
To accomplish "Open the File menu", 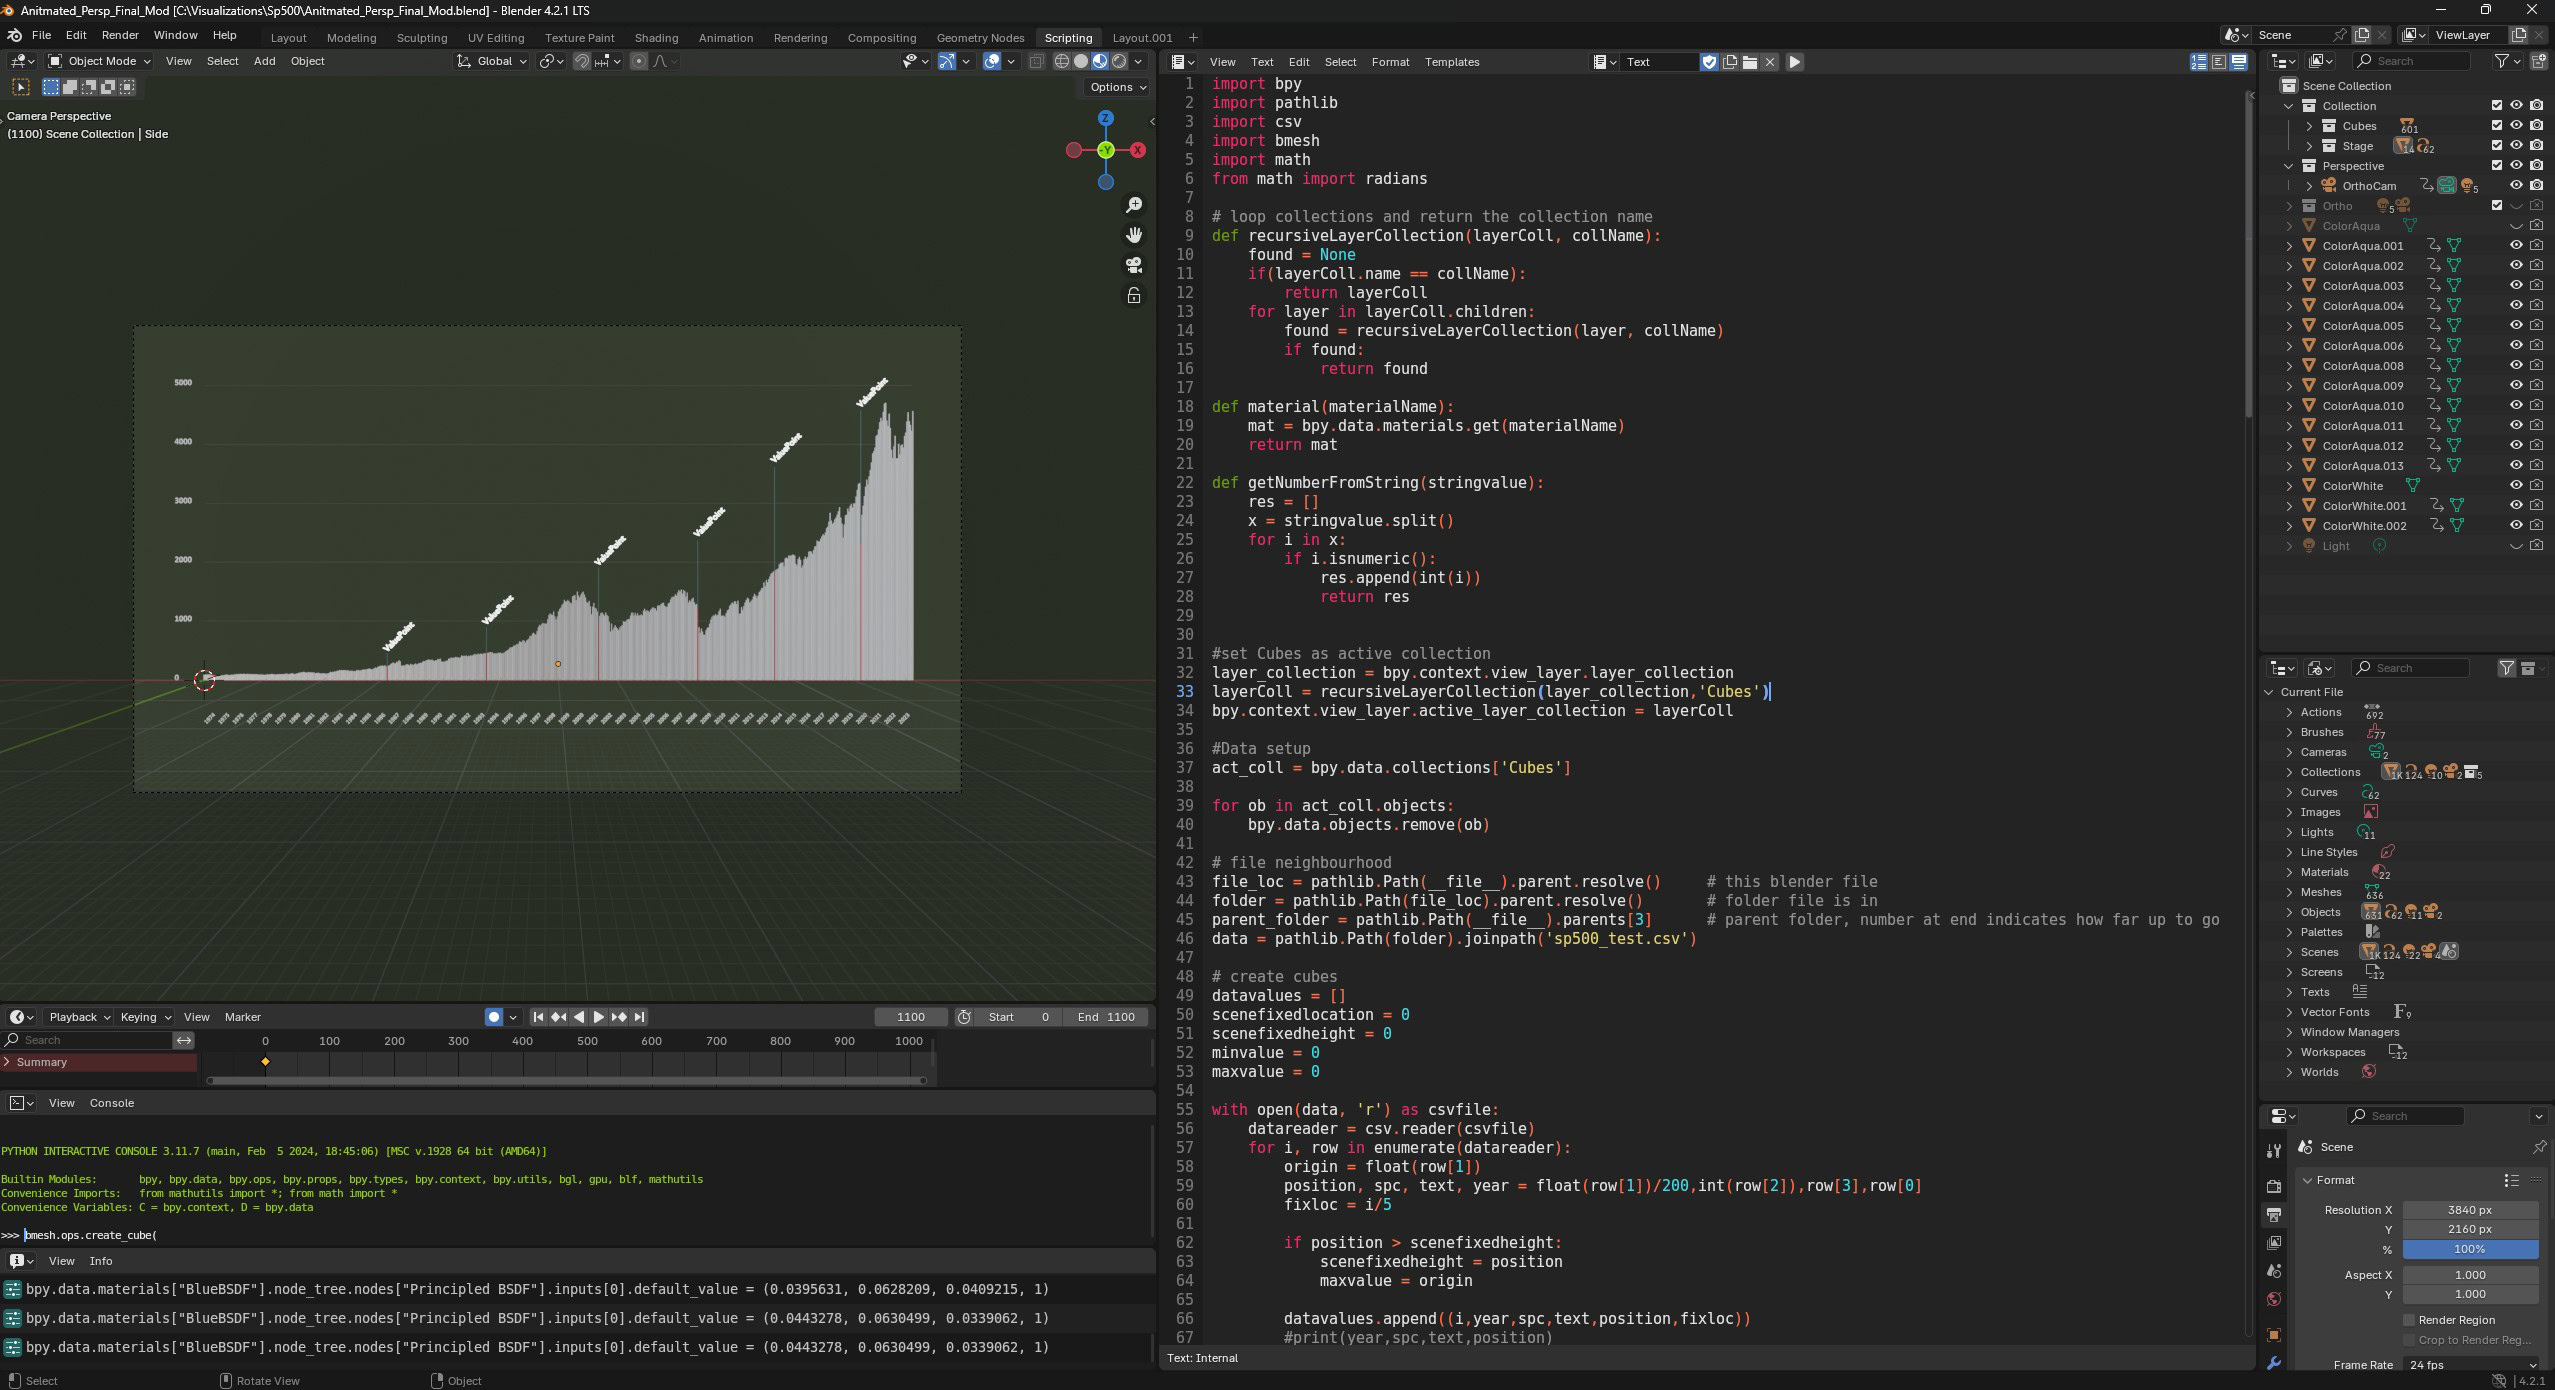I will pos(41,35).
